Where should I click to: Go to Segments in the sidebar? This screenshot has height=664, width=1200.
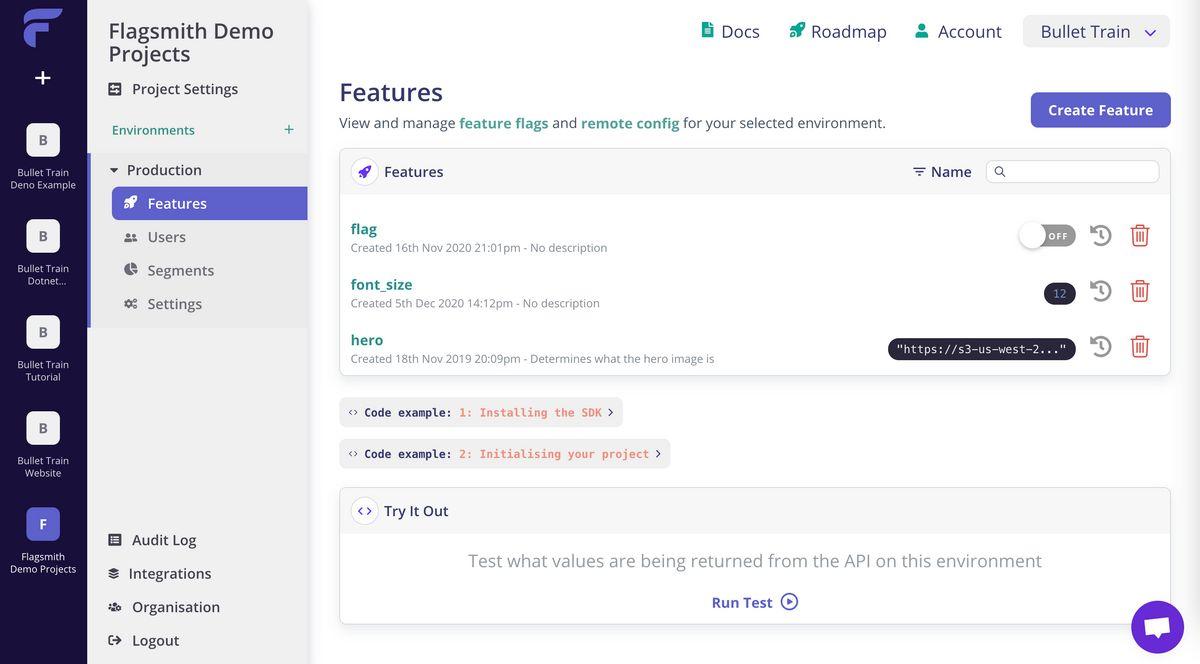click(180, 271)
